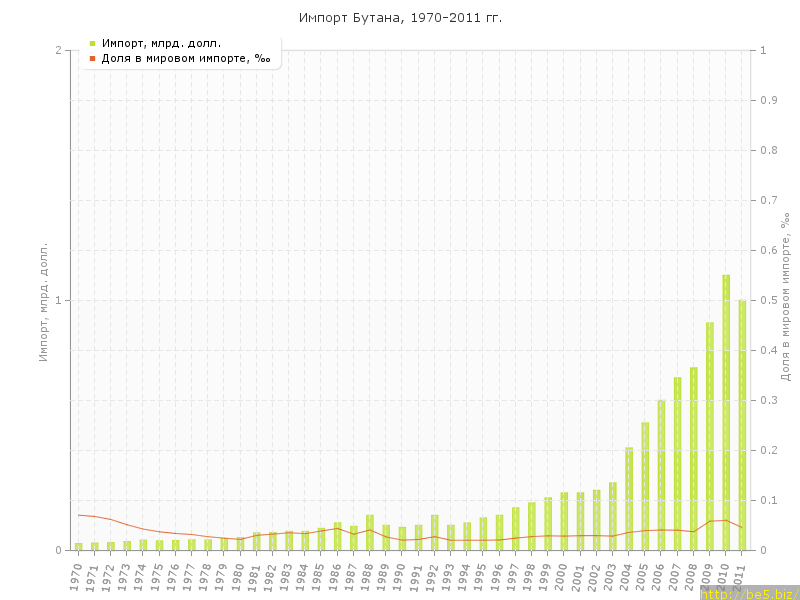Select the tallest bar for year 2010
This screenshot has width=800, height=600.
click(726, 412)
